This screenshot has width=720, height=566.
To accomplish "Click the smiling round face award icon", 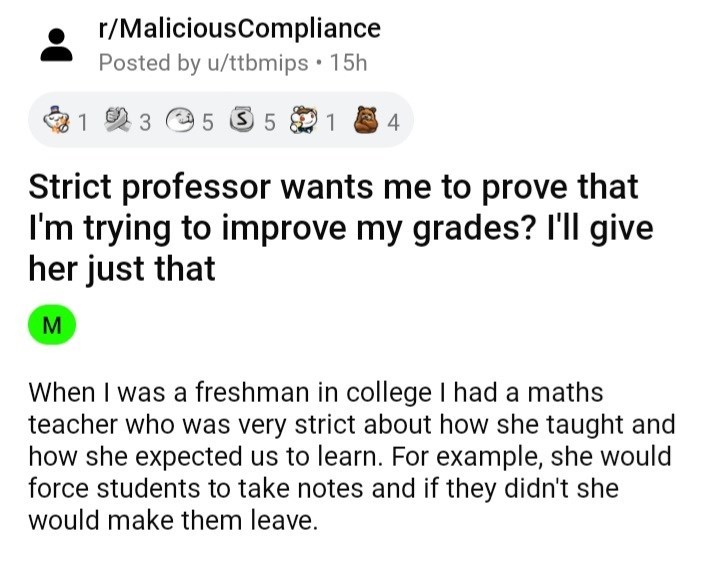I will tap(183, 123).
